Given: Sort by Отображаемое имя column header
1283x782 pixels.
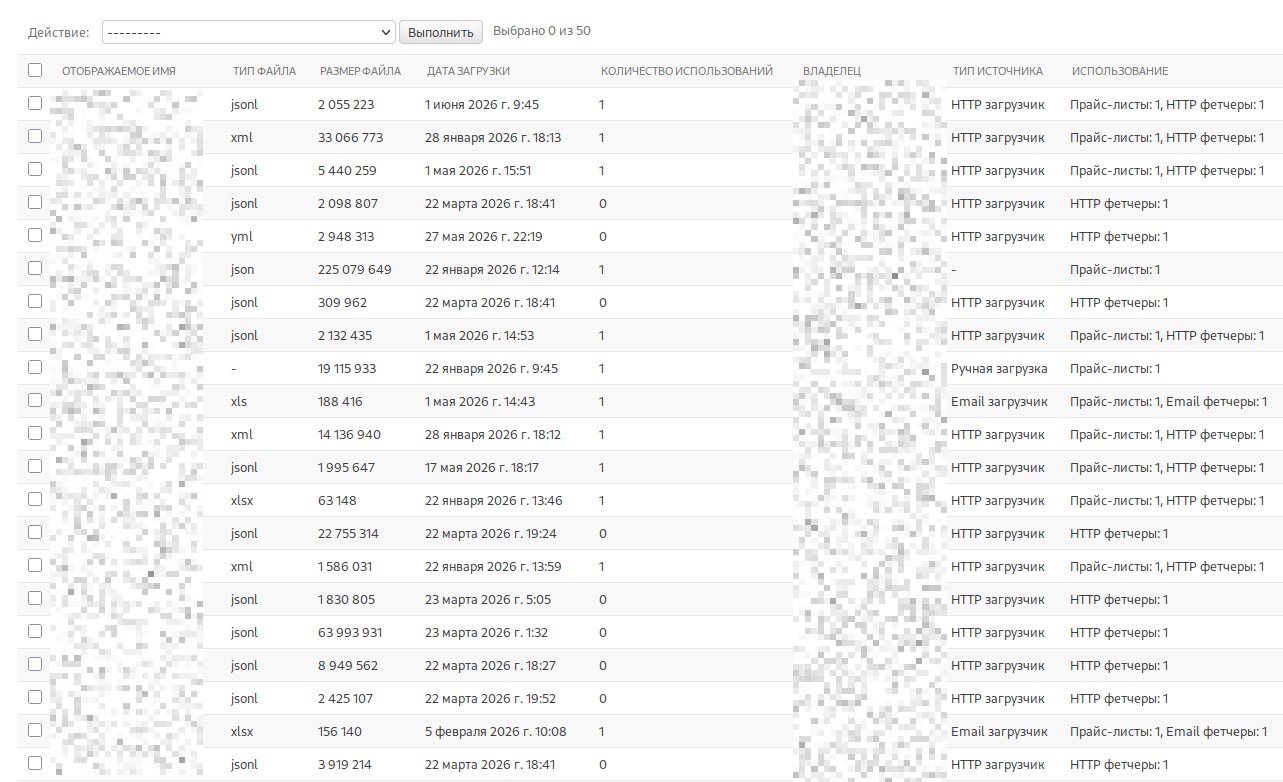Looking at the screenshot, I should [119, 71].
